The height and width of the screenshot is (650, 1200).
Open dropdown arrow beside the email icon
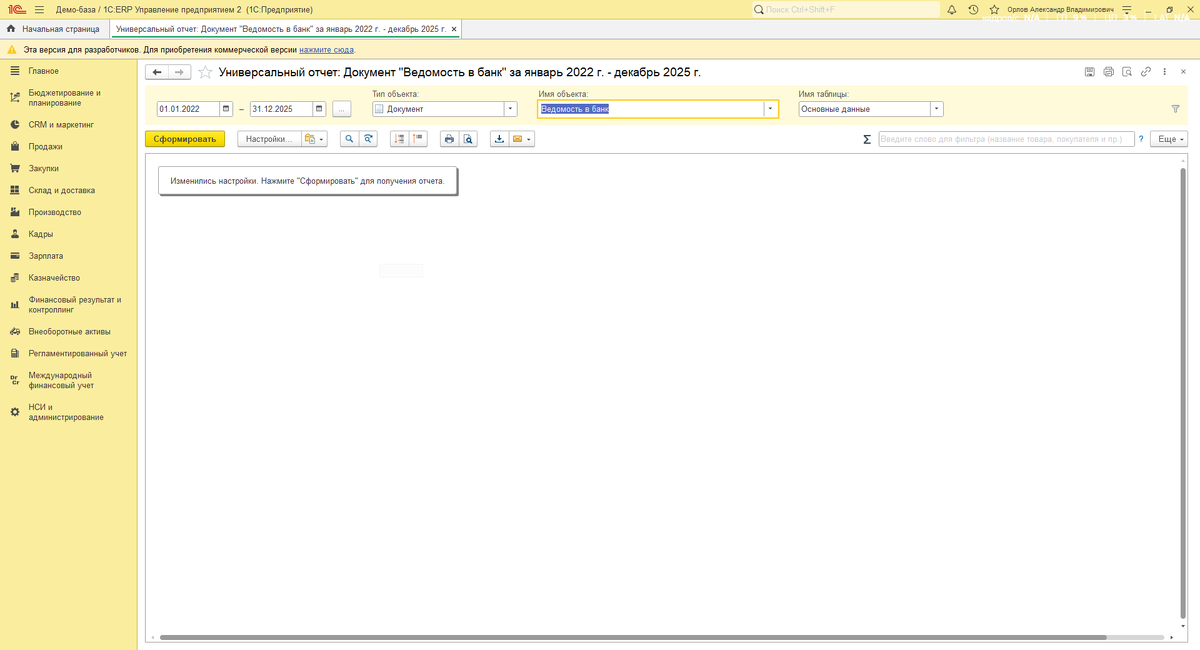(530, 139)
